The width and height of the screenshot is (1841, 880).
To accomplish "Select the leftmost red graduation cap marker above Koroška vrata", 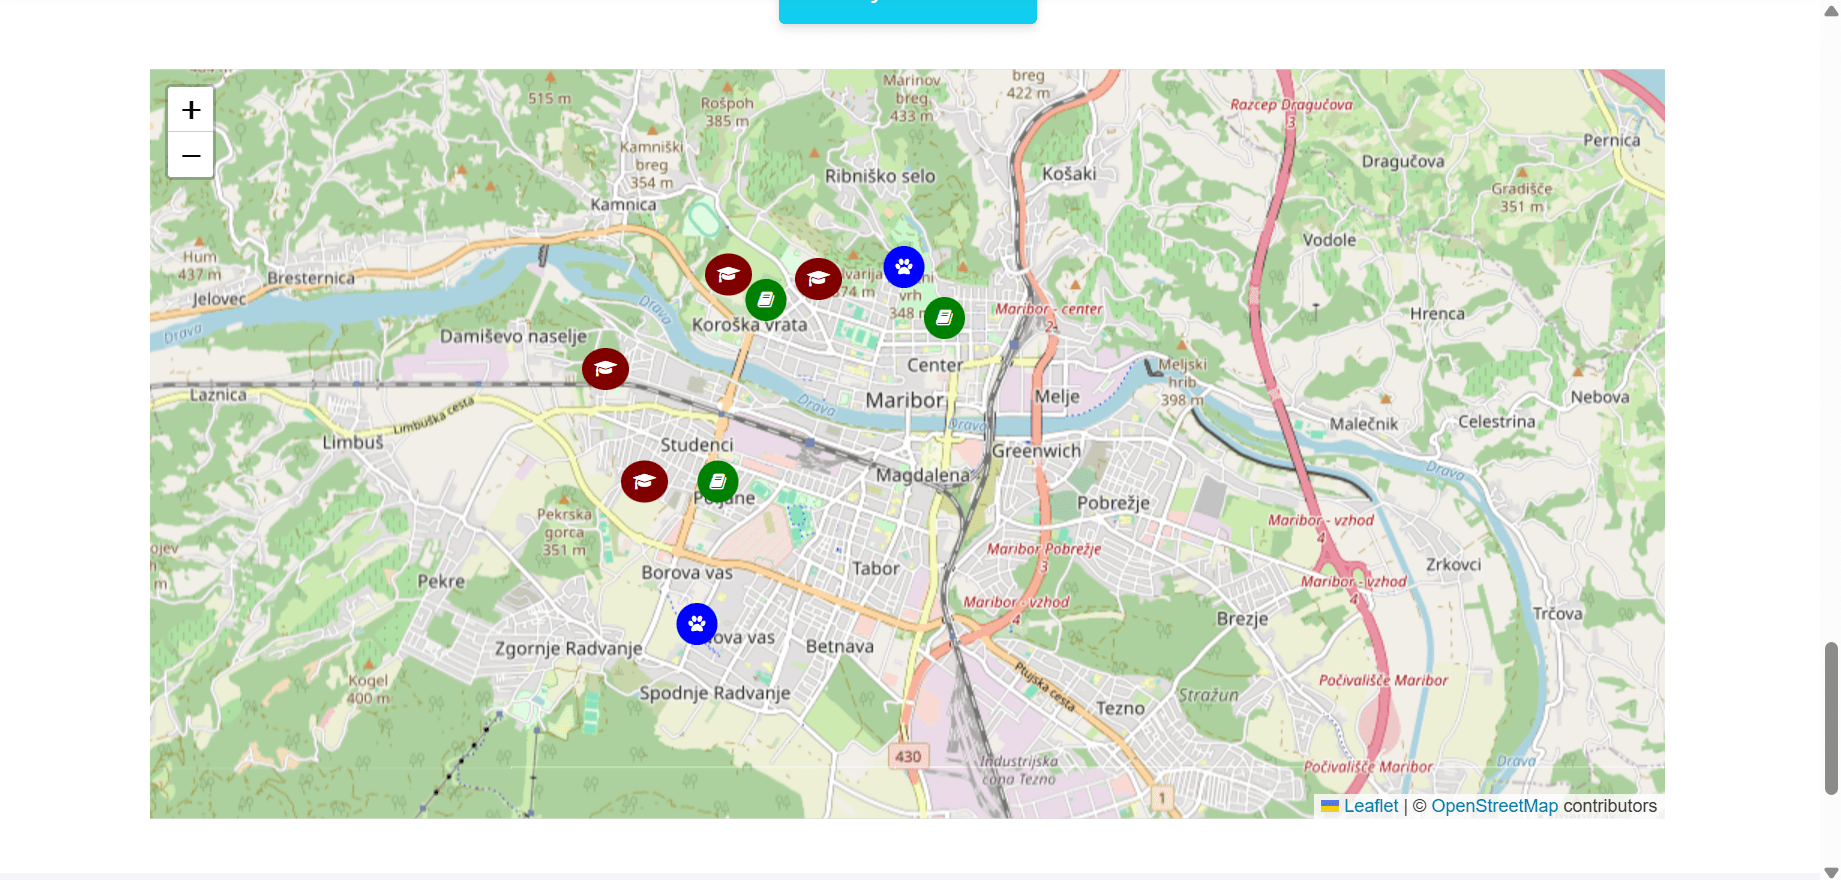I will (x=728, y=274).
